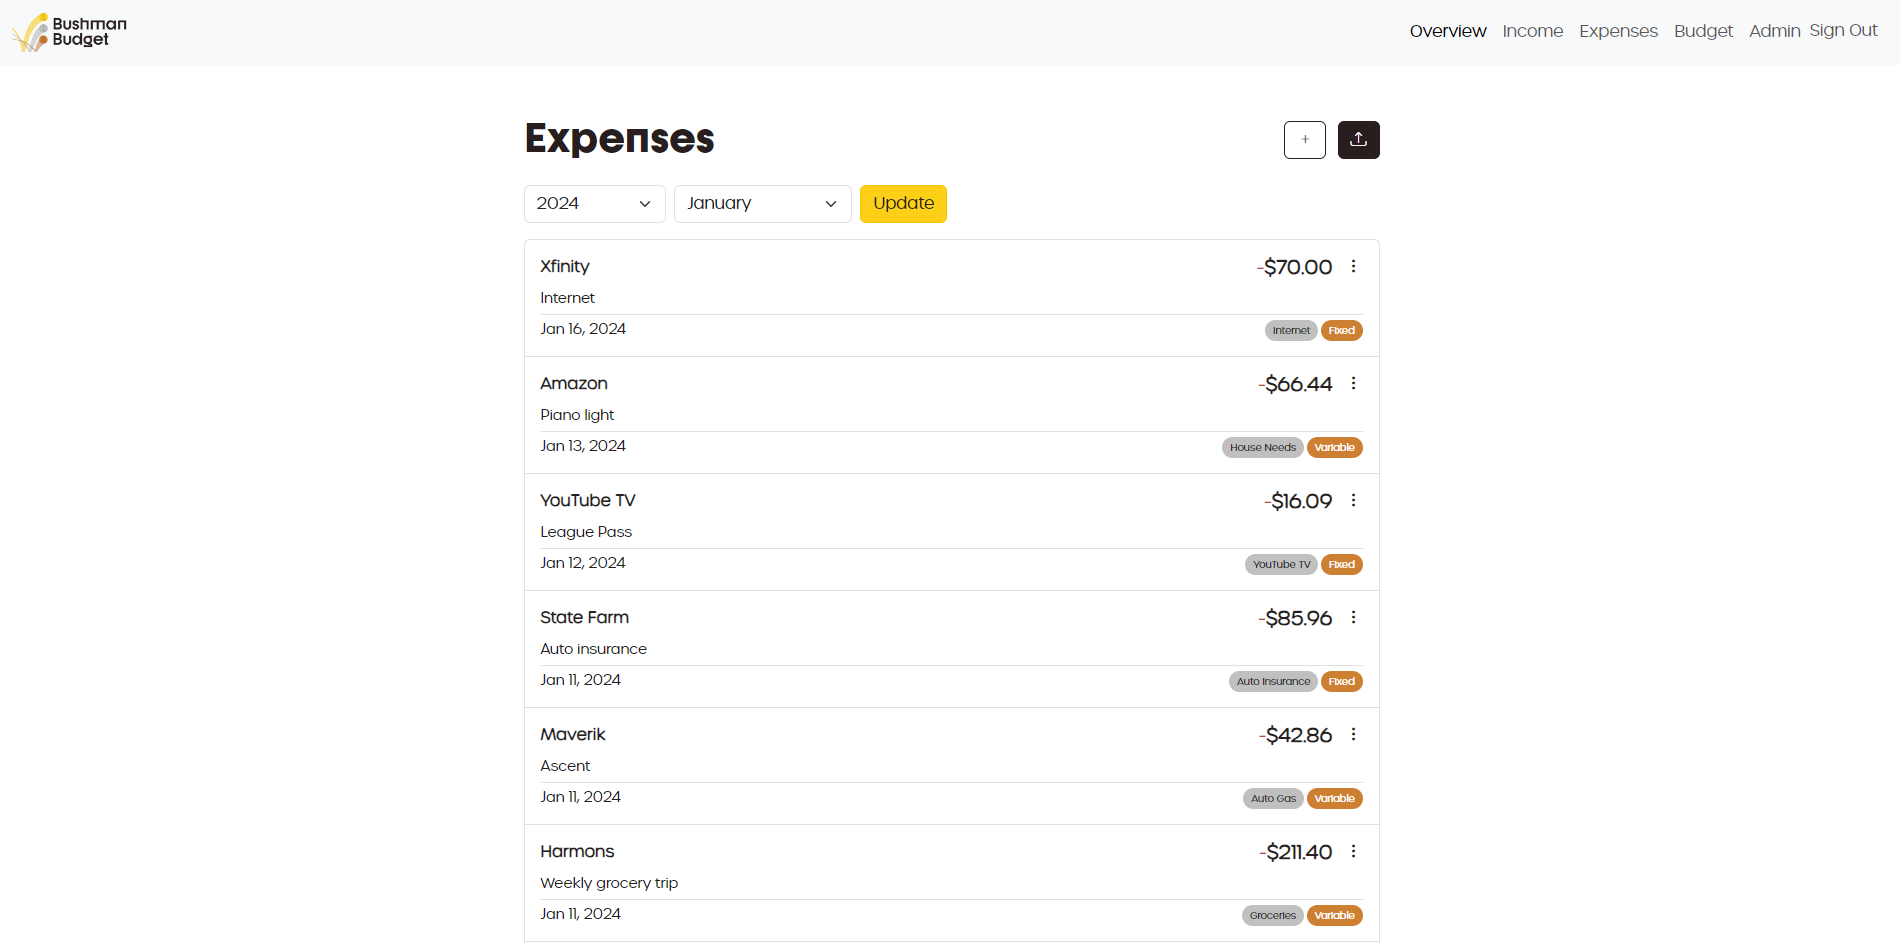The width and height of the screenshot is (1900, 943).
Task: Click the Bushman Budget logo
Action: coord(69,32)
